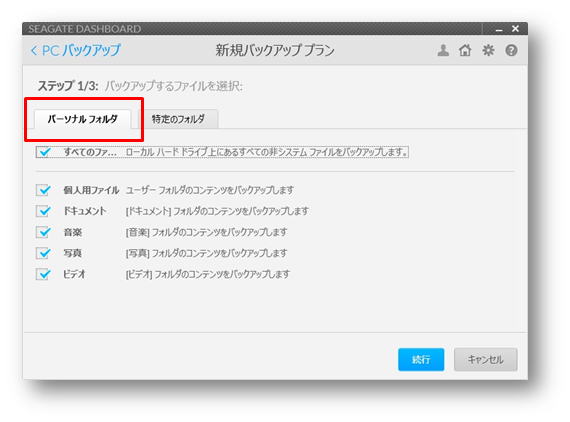Viewport: 570px width, 422px height.
Task: Click the blue 続行 button
Action: [x=421, y=359]
